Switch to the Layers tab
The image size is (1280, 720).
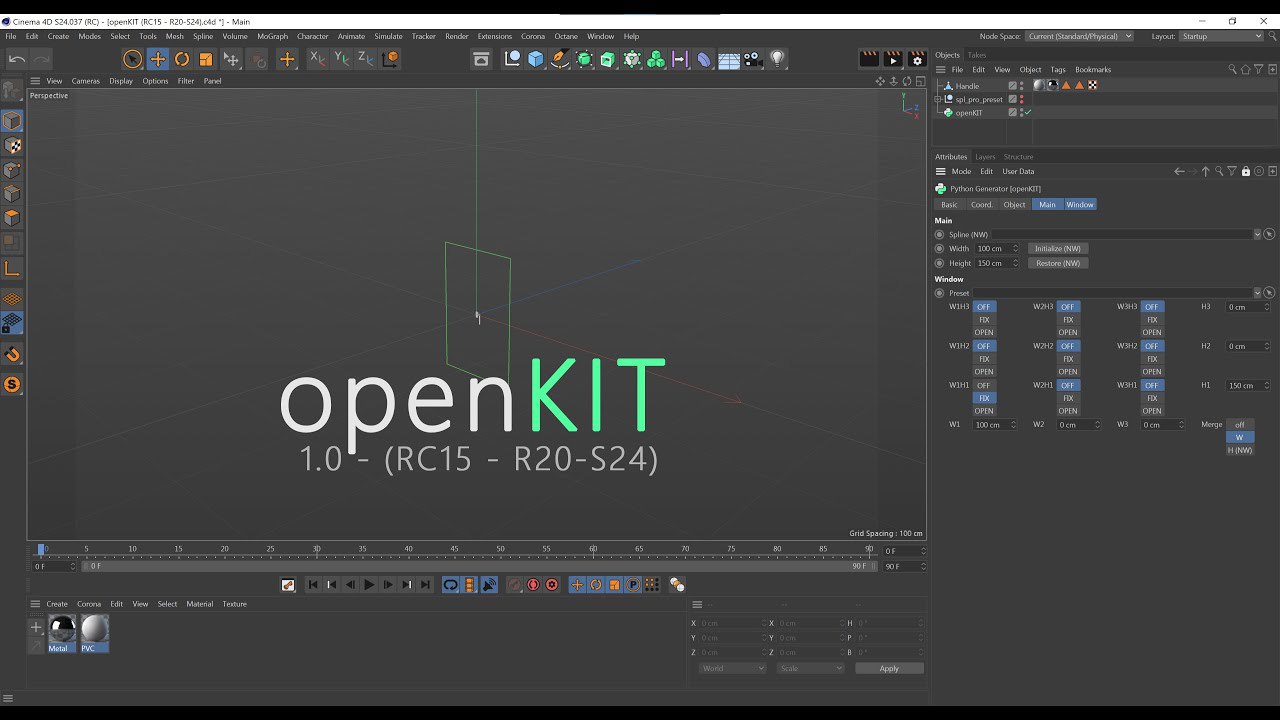985,157
